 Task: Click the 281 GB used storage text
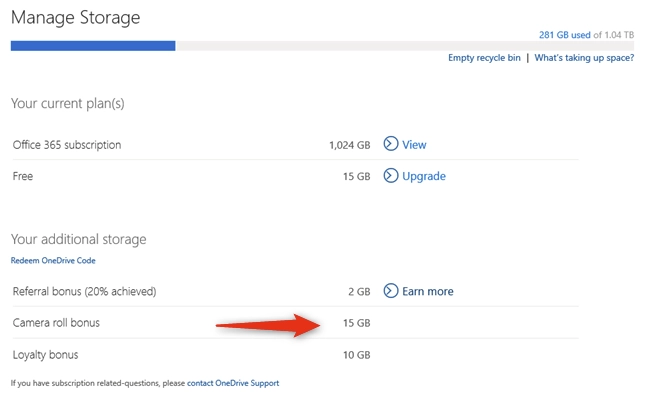565,35
